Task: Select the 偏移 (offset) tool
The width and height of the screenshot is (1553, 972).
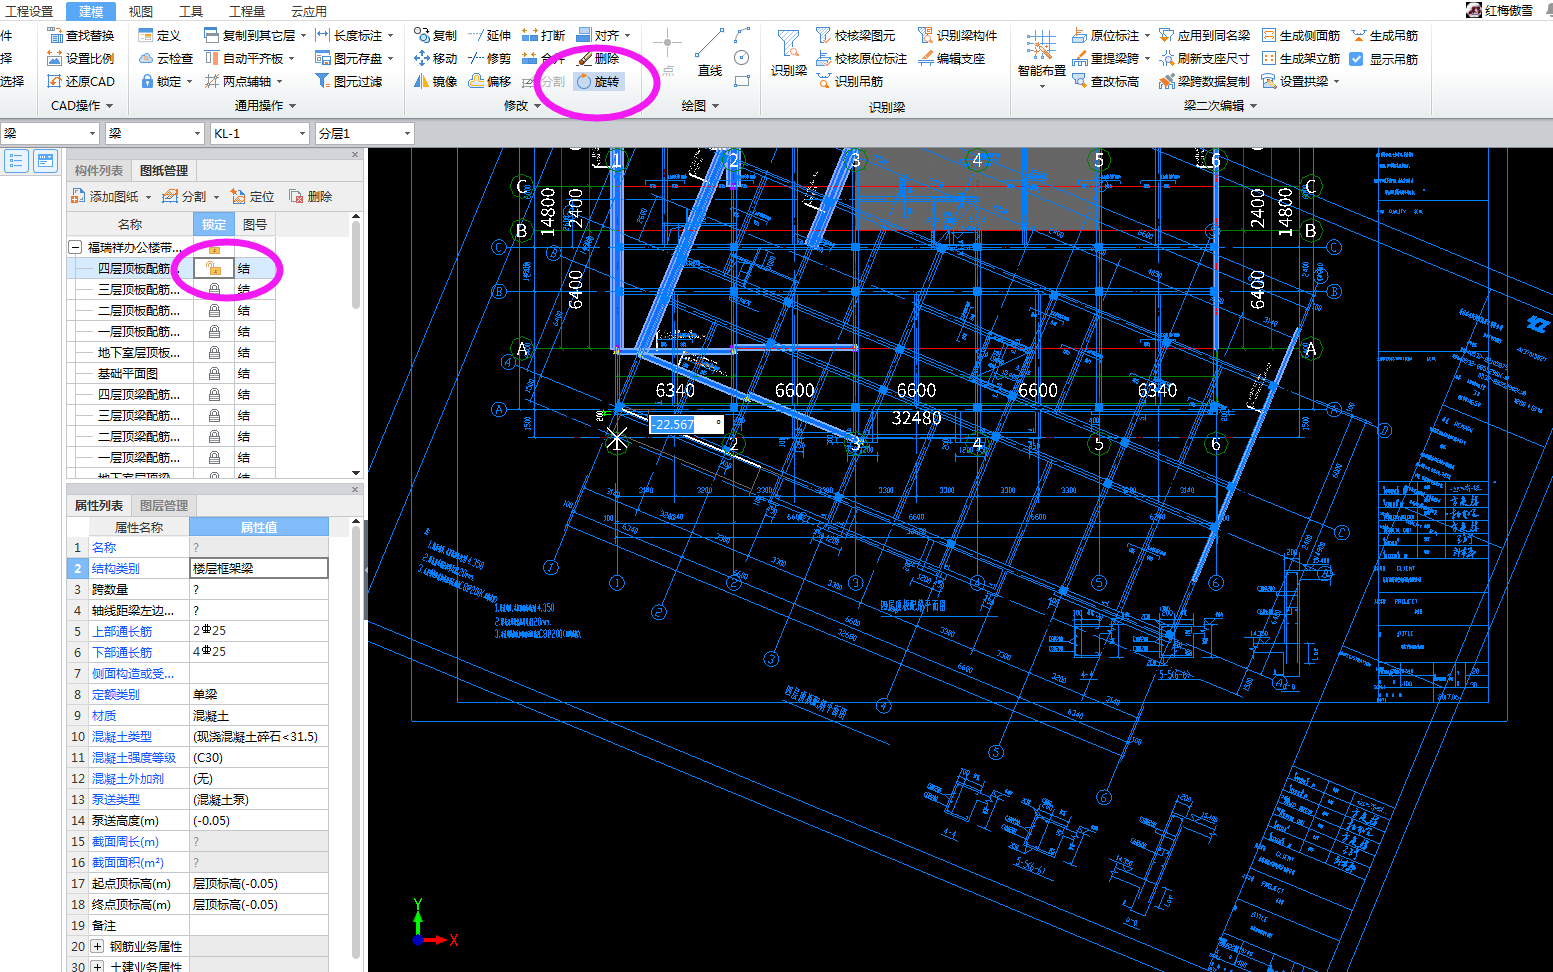Action: tap(490, 81)
